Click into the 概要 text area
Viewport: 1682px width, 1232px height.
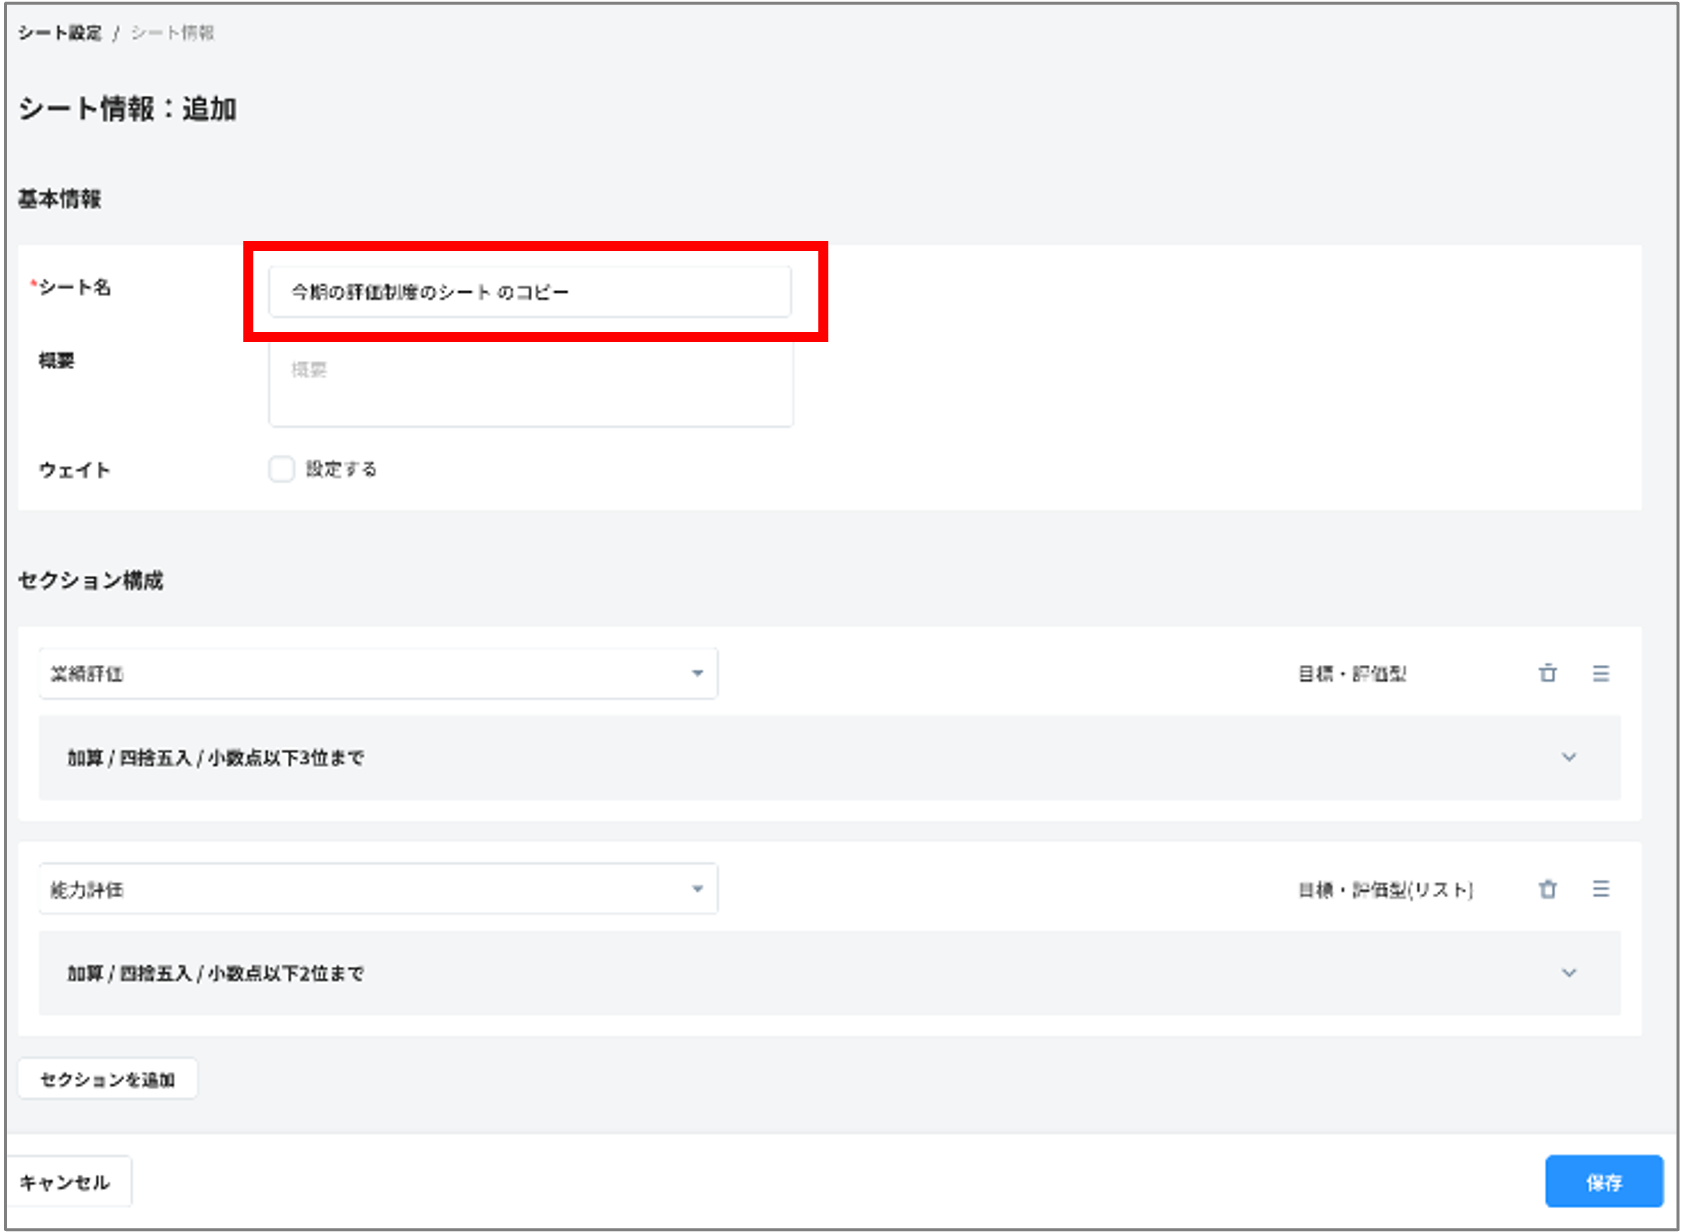point(530,385)
